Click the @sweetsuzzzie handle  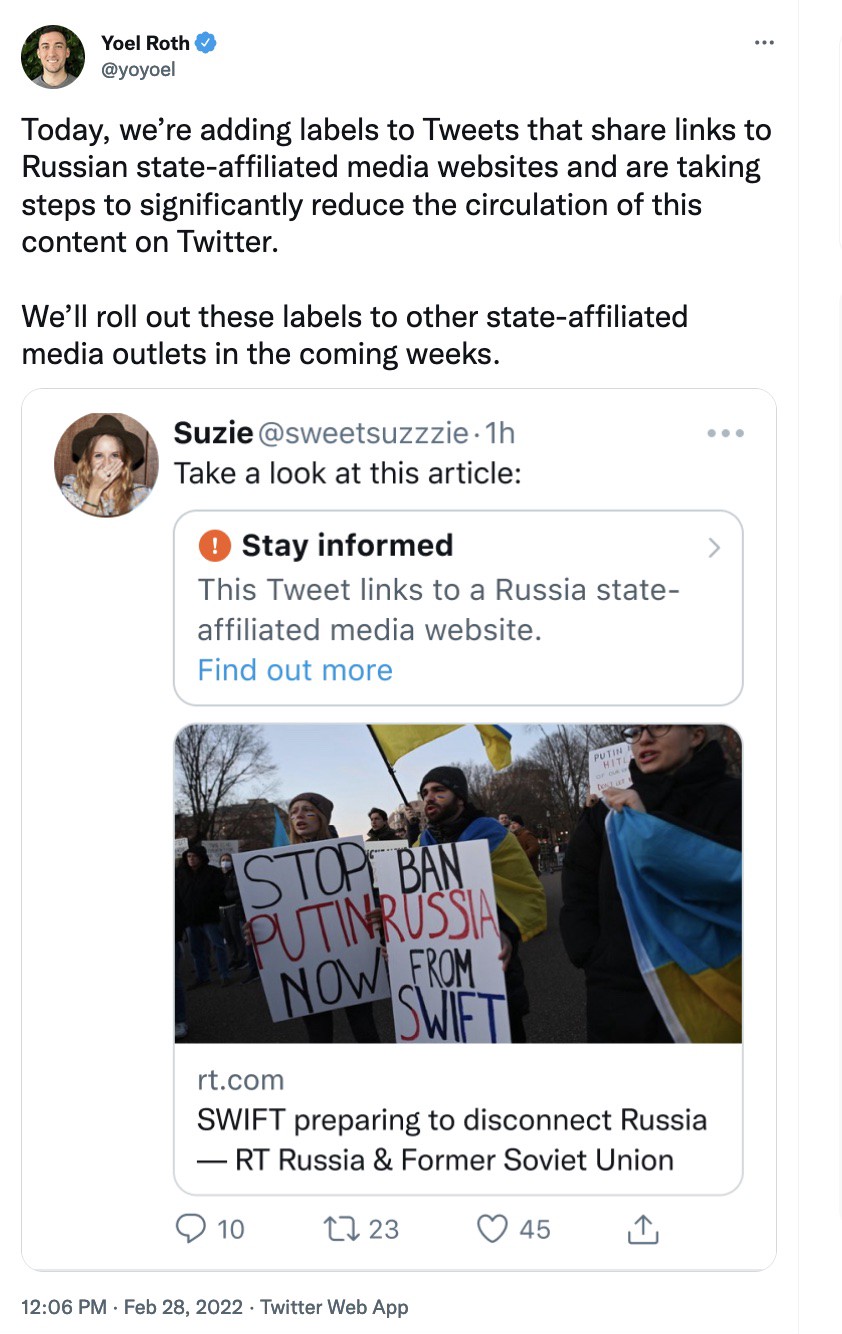(x=363, y=433)
